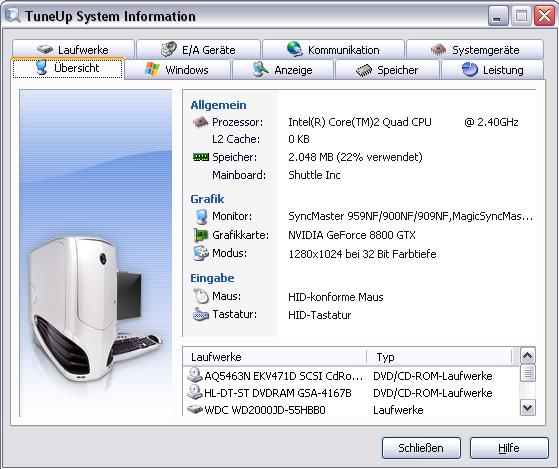
Task: Click the graphics card icon beside Grafikkarte
Action: point(201,235)
